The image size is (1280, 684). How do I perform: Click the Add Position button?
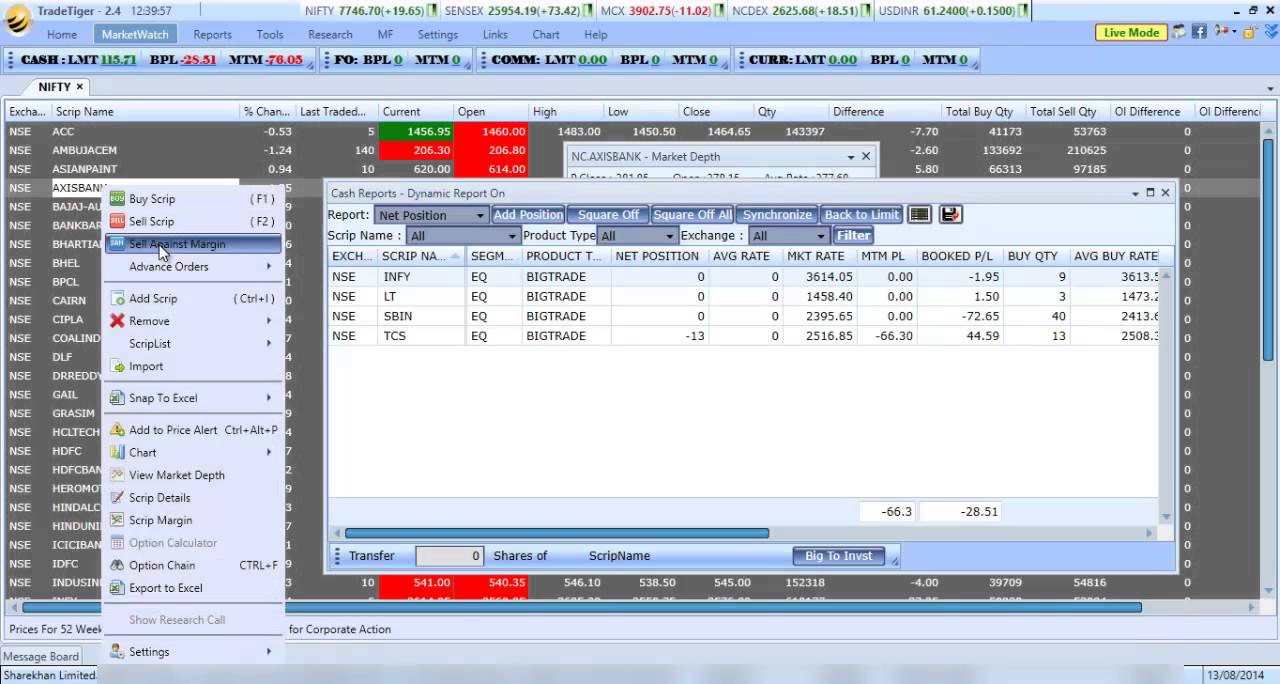528,215
